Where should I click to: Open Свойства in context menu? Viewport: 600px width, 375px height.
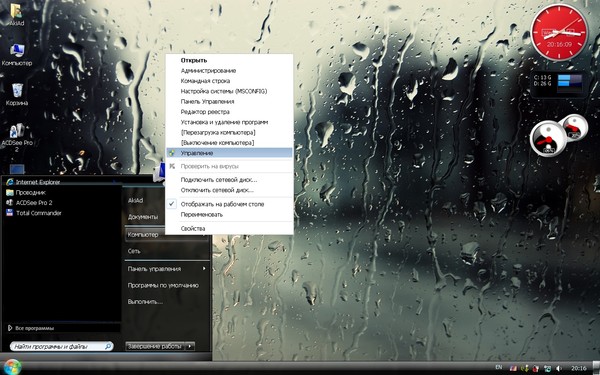[193, 229]
